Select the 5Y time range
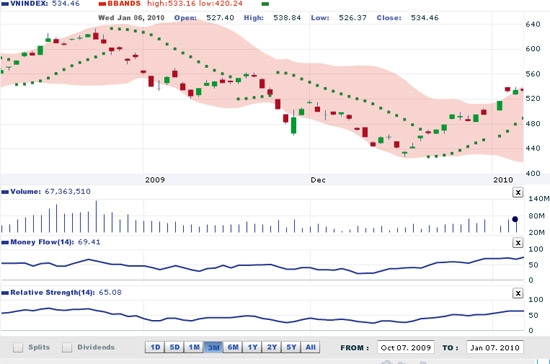The image size is (550, 364). click(x=291, y=347)
